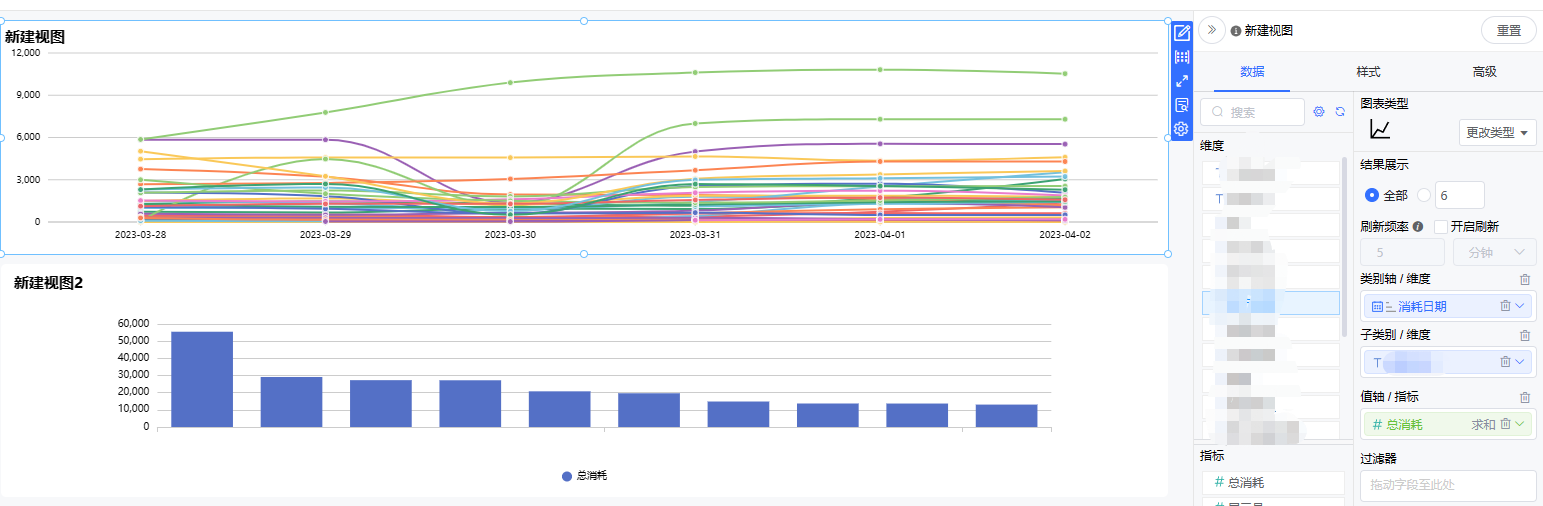The image size is (1543, 506).
Task: Click the result count field showing 6
Action: click(1460, 195)
